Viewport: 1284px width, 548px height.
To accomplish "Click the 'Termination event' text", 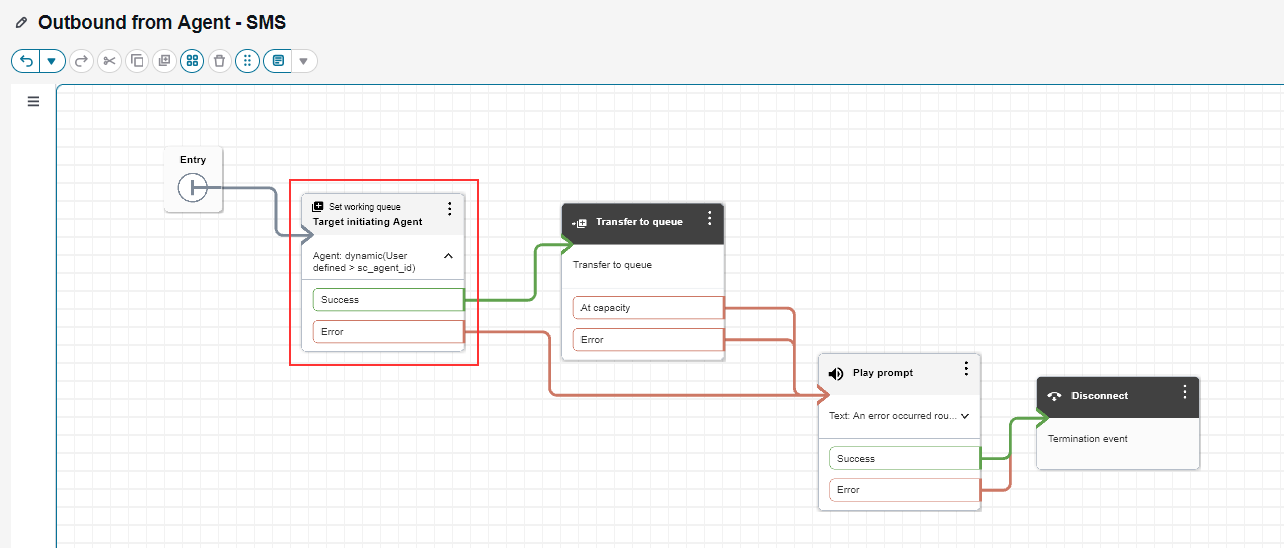I will (1088, 439).
